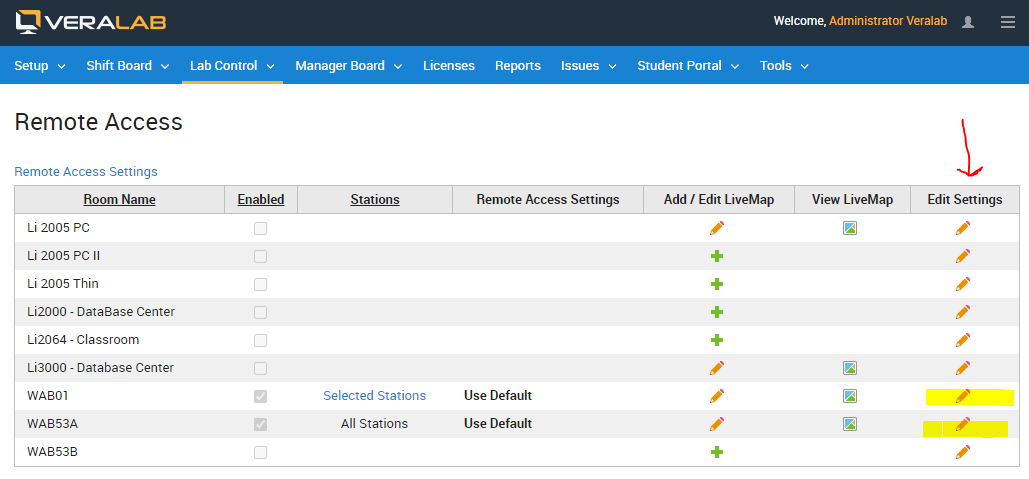
Task: Sort table by Enabled header
Action: (261, 199)
